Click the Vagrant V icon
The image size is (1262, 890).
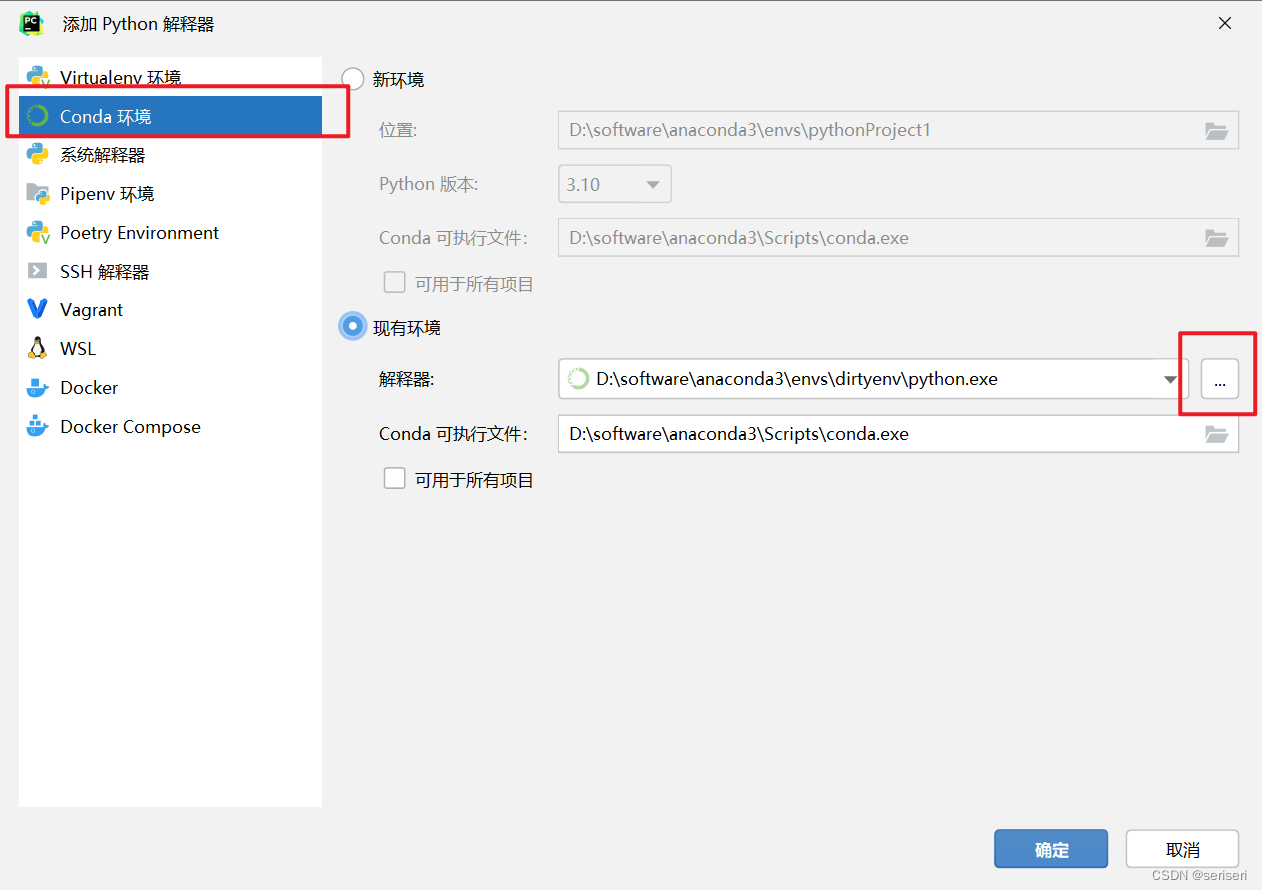(x=38, y=310)
